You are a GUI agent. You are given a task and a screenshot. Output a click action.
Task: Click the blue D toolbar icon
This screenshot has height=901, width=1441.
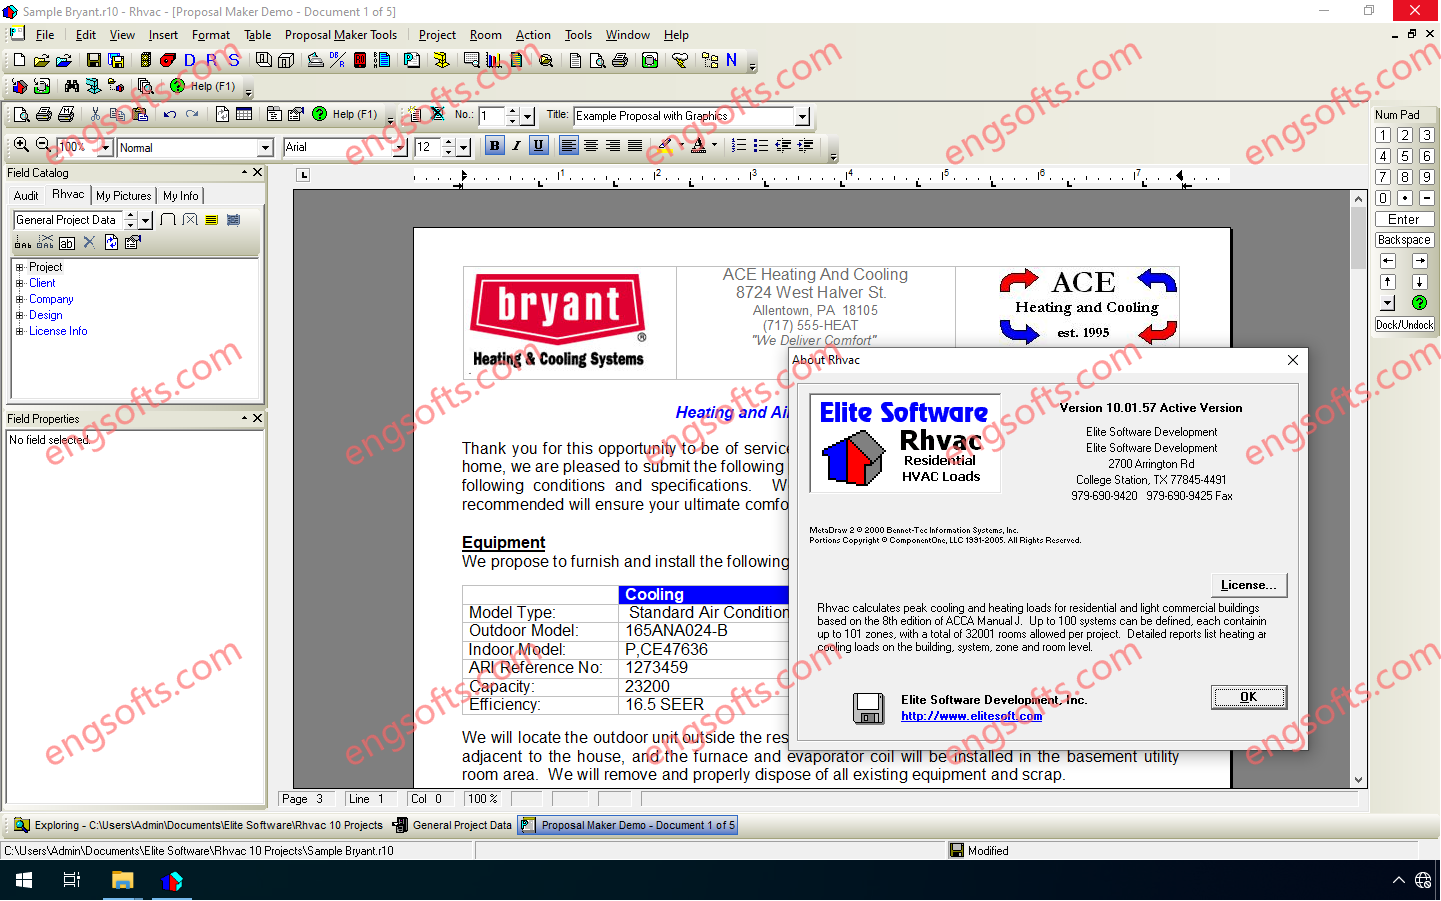(190, 61)
